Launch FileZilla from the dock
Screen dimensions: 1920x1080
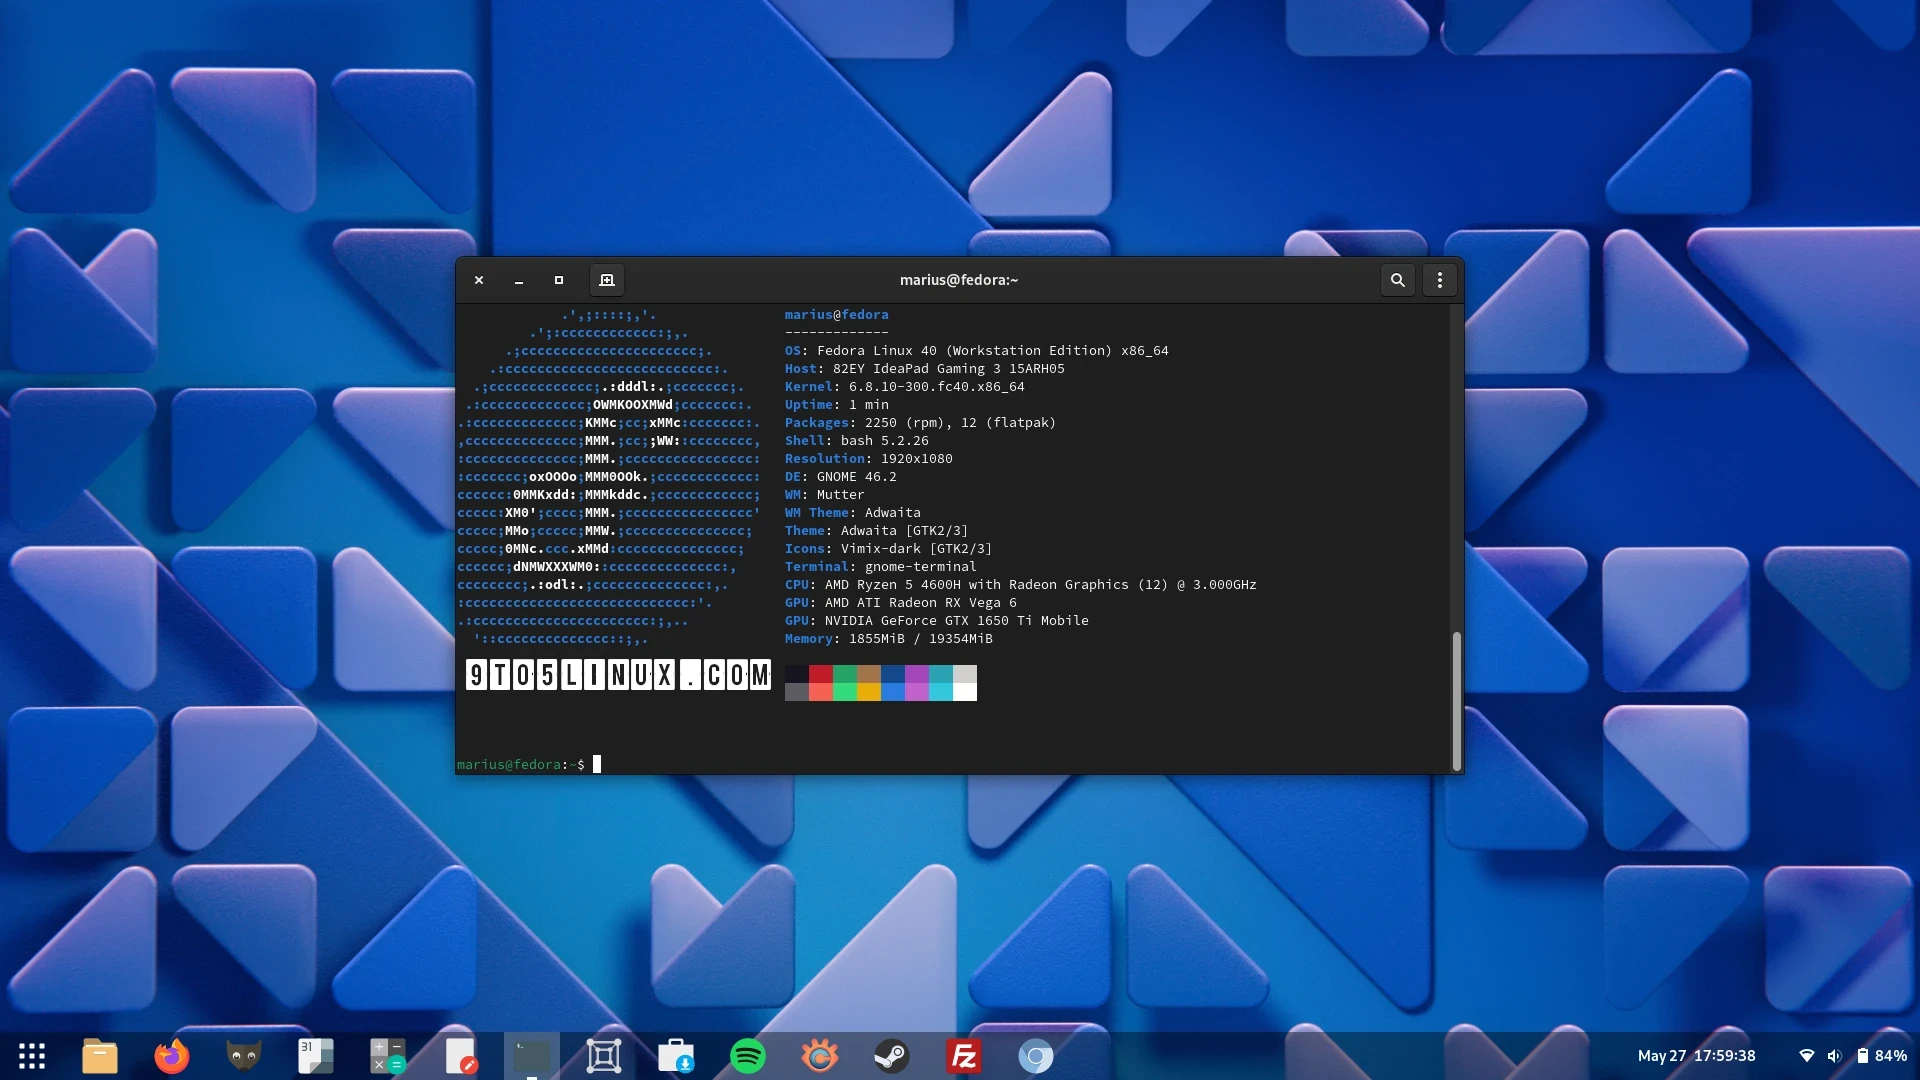click(x=963, y=1056)
